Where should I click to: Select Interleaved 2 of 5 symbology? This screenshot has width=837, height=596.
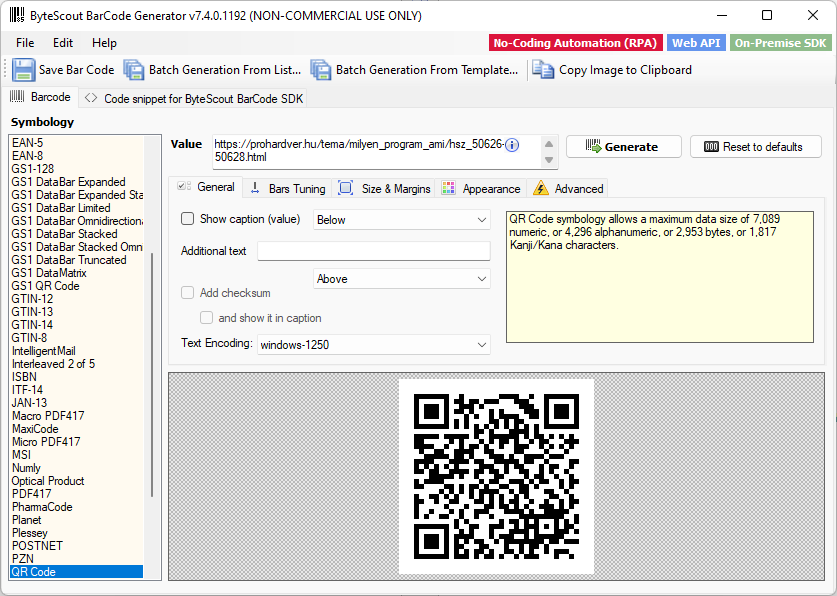(x=76, y=364)
